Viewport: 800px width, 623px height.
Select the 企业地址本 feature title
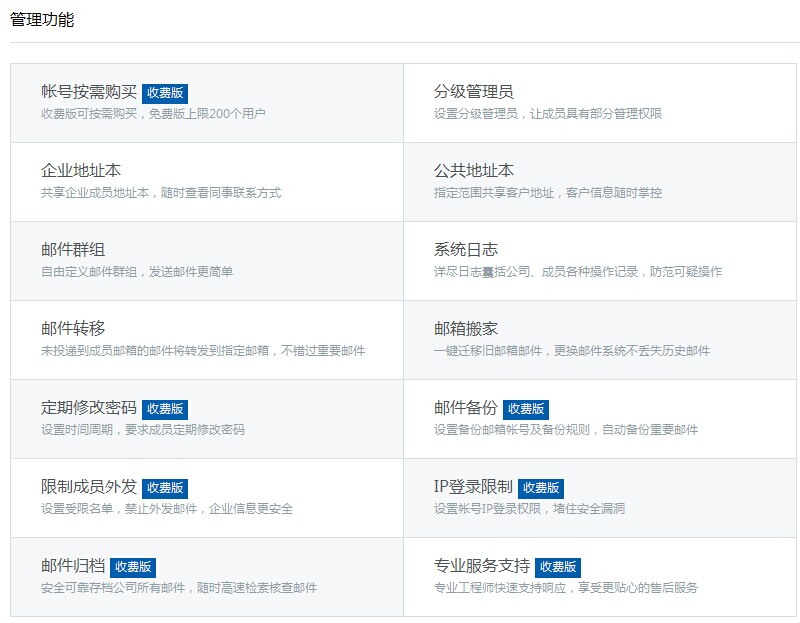coord(81,171)
